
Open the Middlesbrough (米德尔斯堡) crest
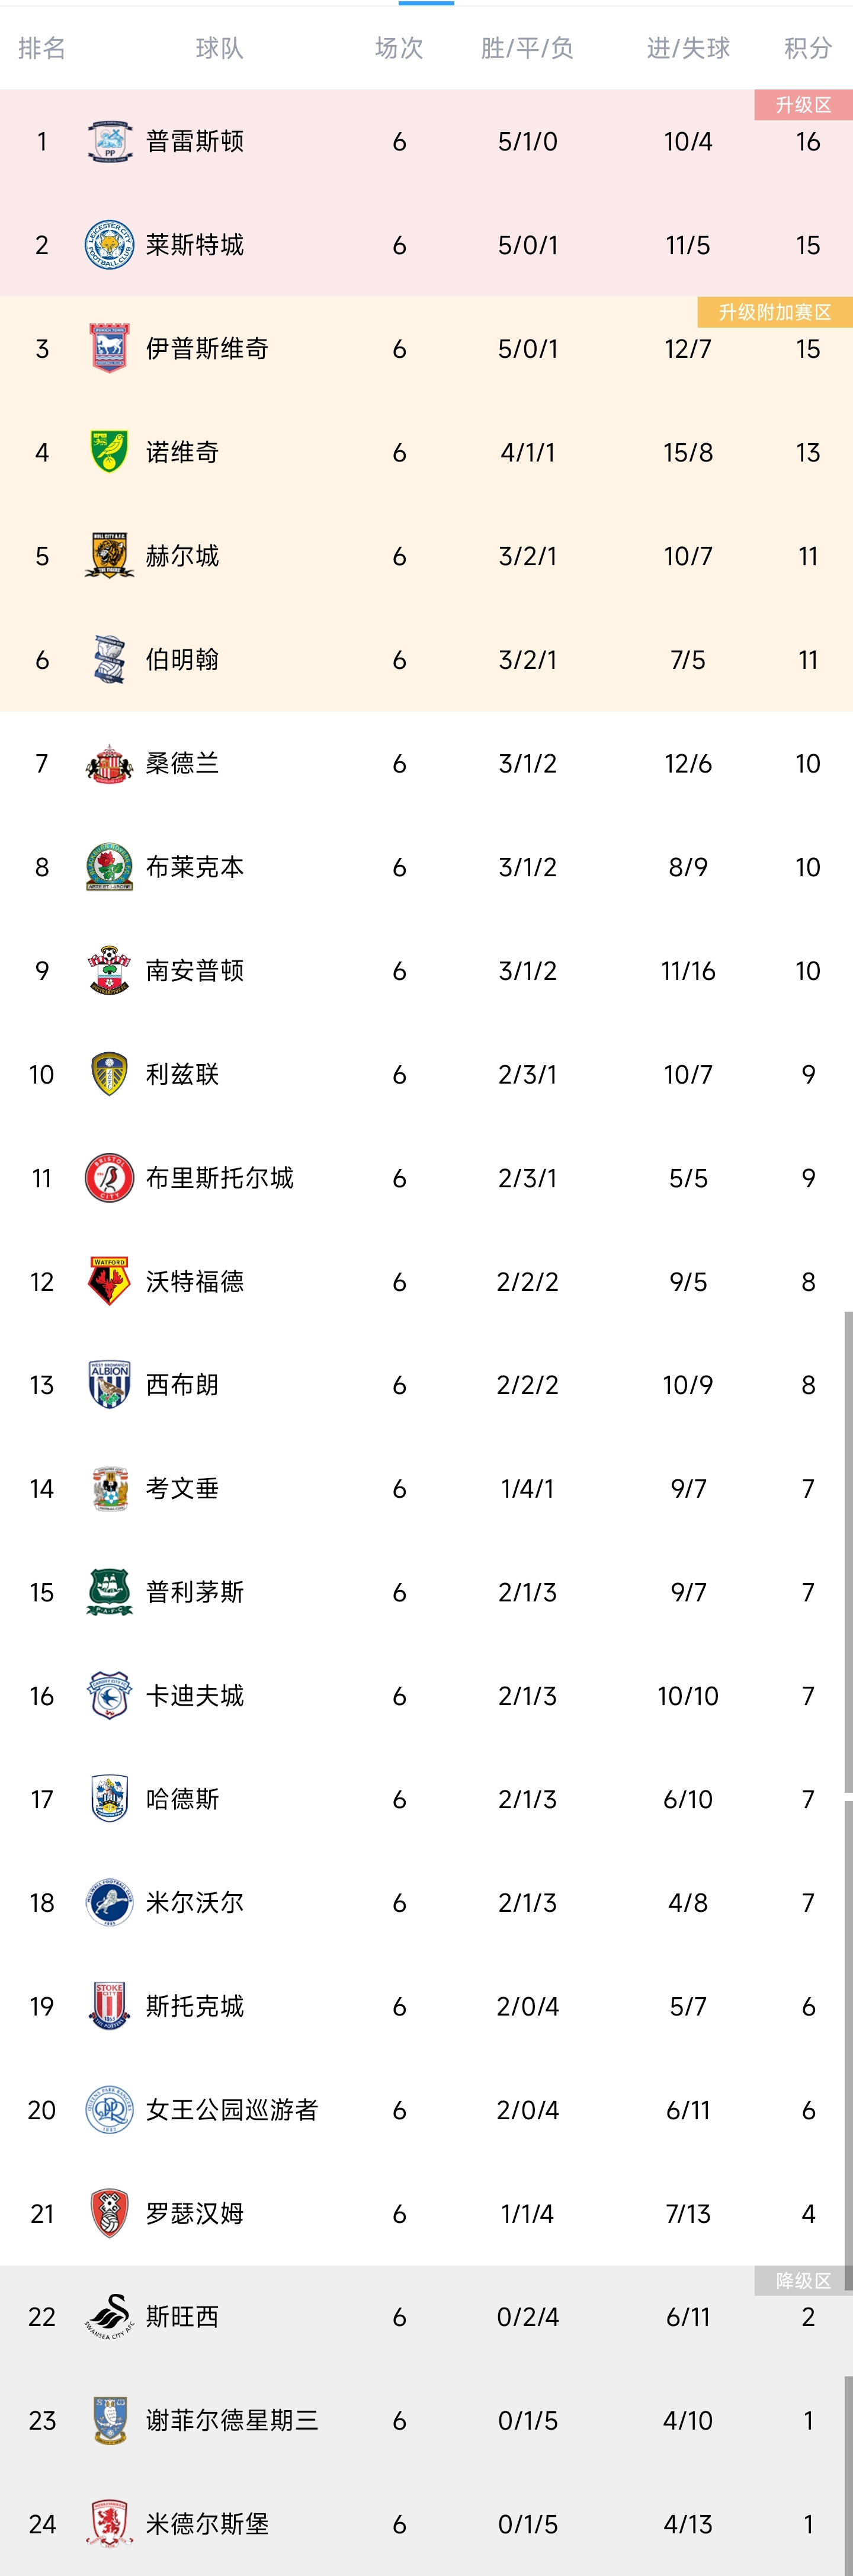click(x=109, y=2523)
